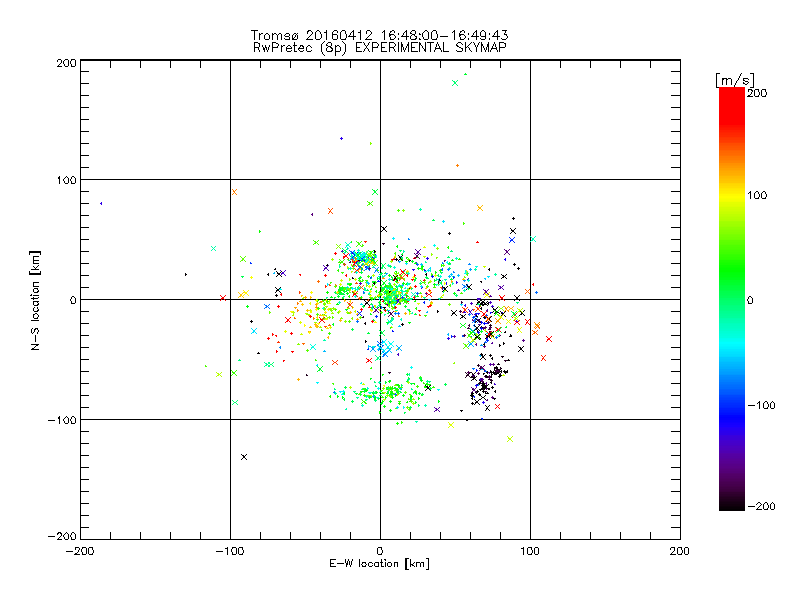Click the x-axis tick label -200
Viewport: 800px width, 600px height.
pyautogui.click(x=80, y=551)
